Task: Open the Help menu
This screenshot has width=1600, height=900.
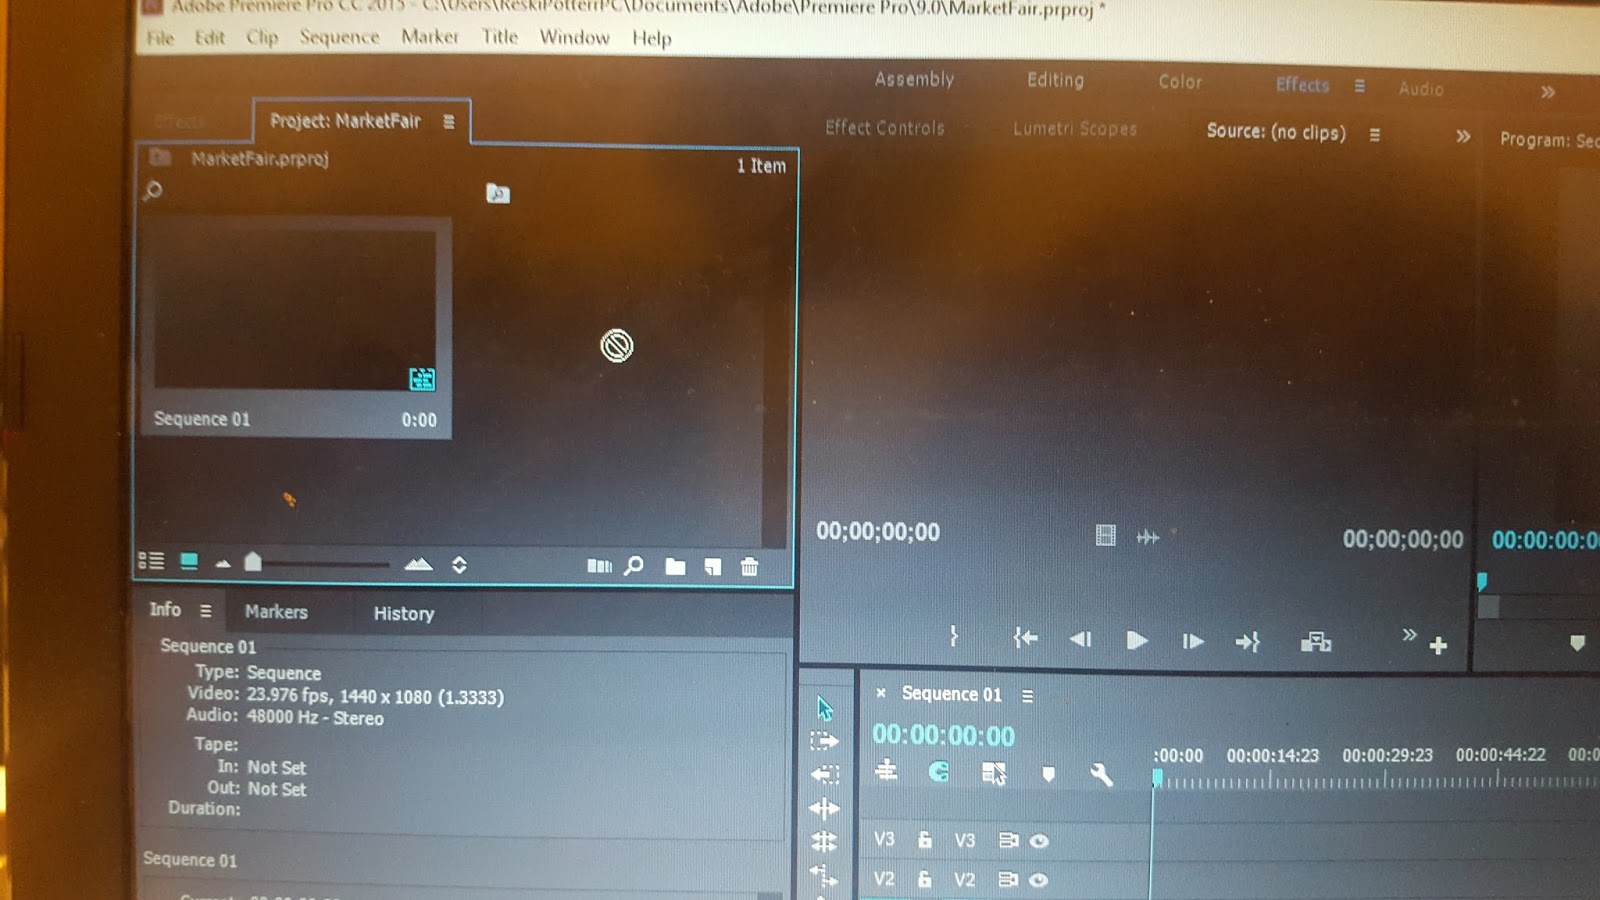Action: click(652, 39)
